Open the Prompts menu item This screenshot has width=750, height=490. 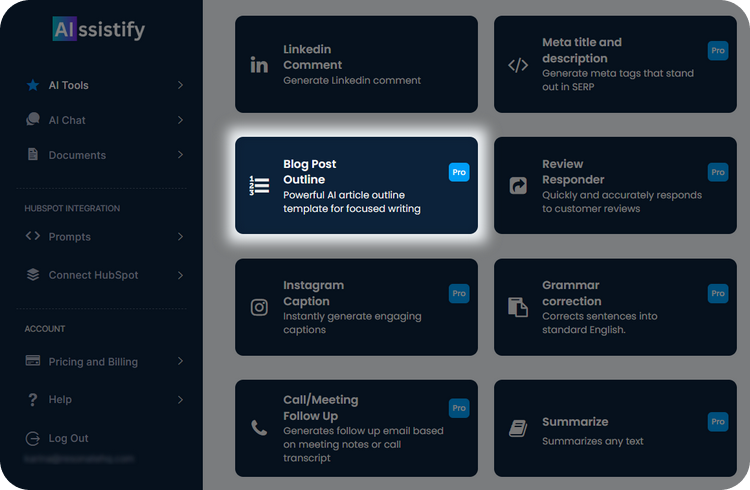coord(69,237)
